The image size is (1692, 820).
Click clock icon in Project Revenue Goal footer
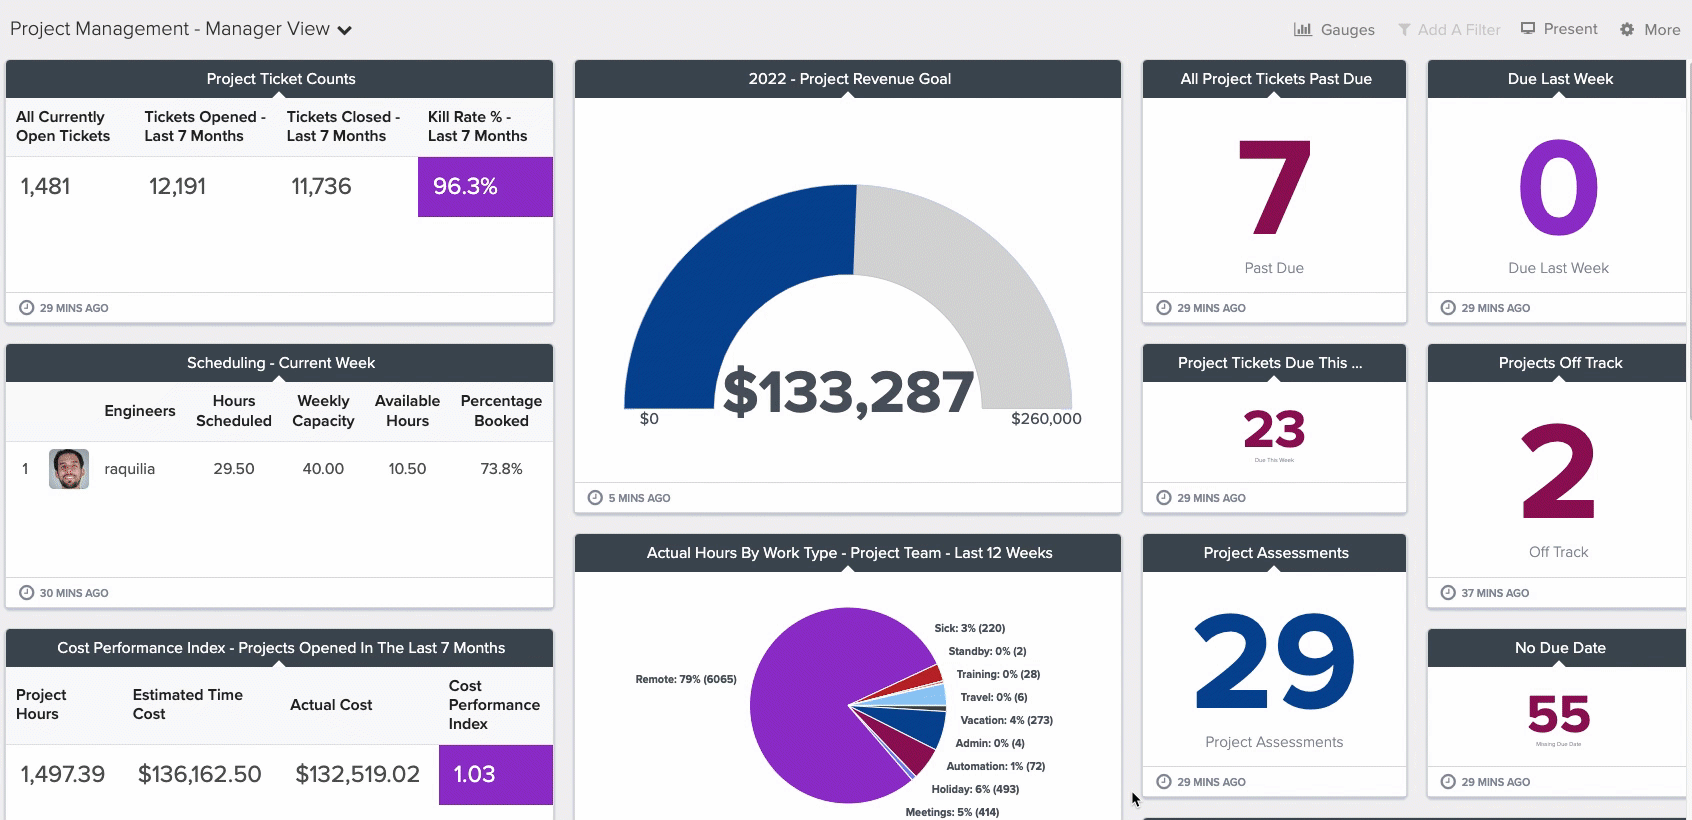pos(595,498)
